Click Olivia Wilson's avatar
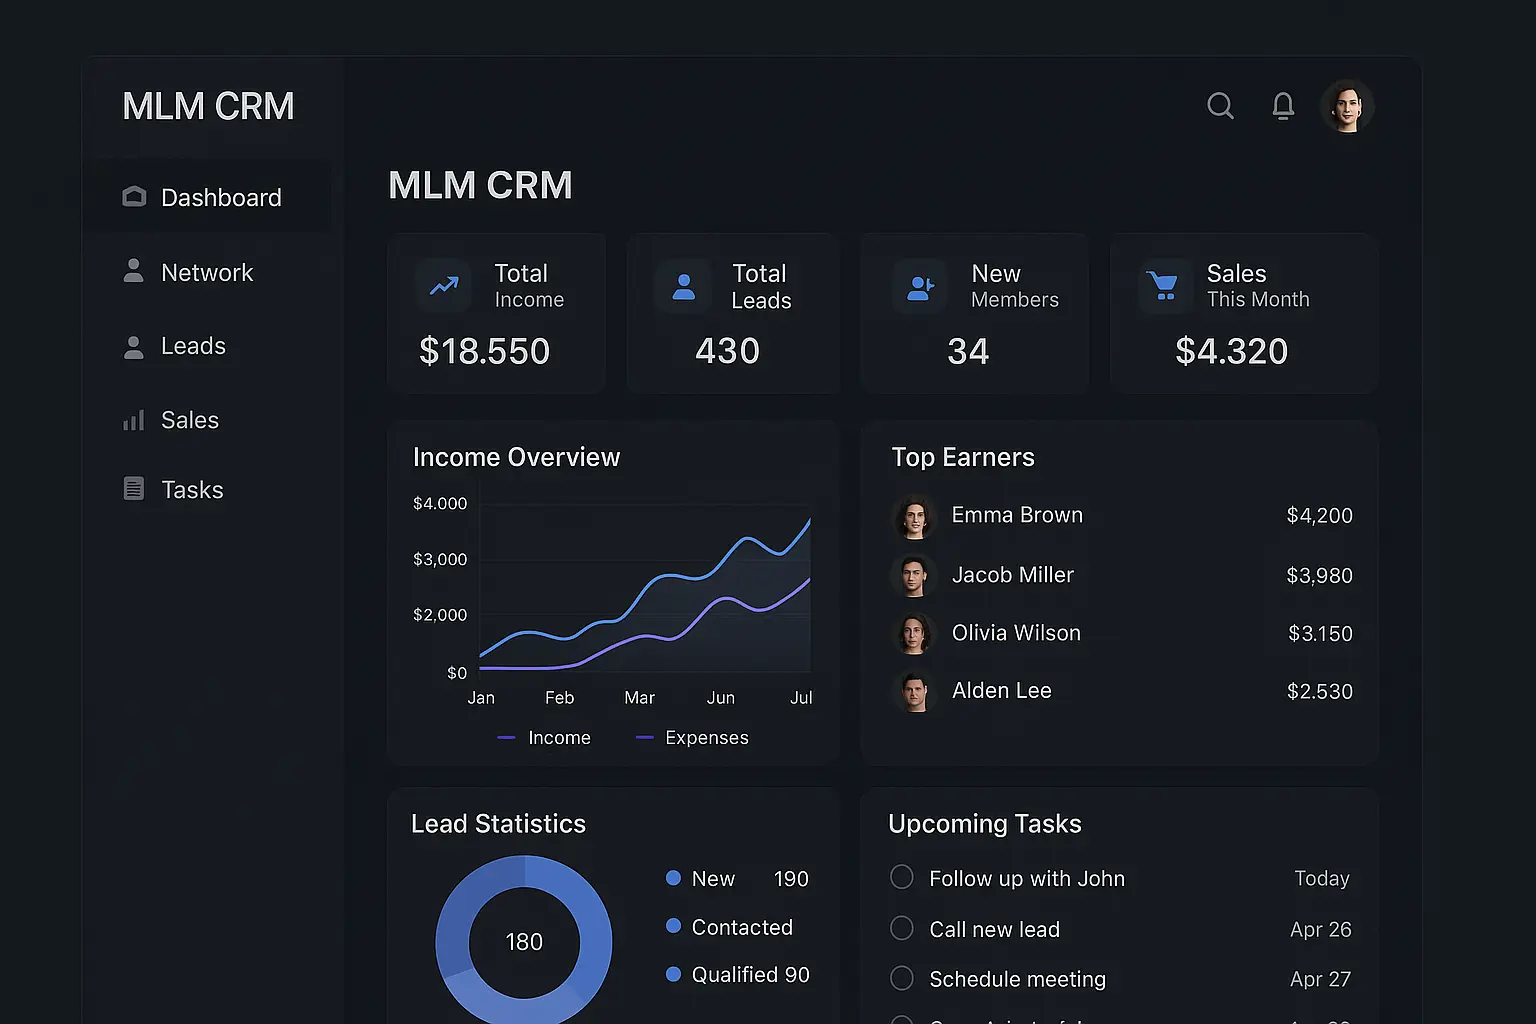 click(x=913, y=633)
